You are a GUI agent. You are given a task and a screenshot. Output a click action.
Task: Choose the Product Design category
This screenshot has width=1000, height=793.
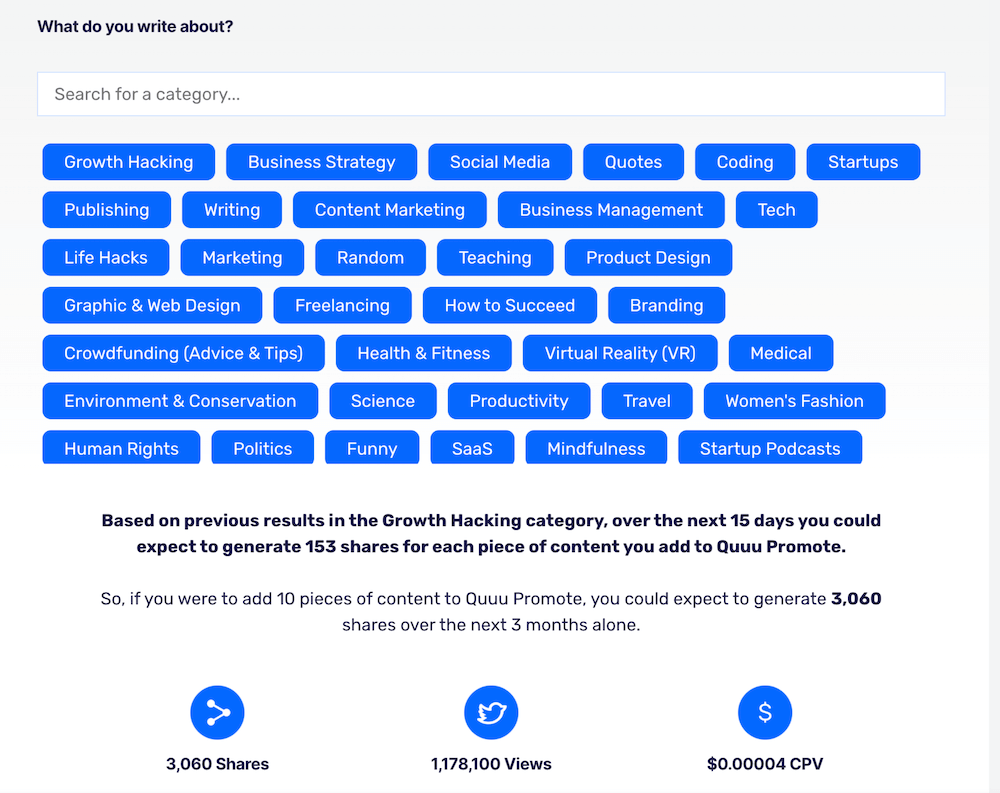[x=648, y=258]
